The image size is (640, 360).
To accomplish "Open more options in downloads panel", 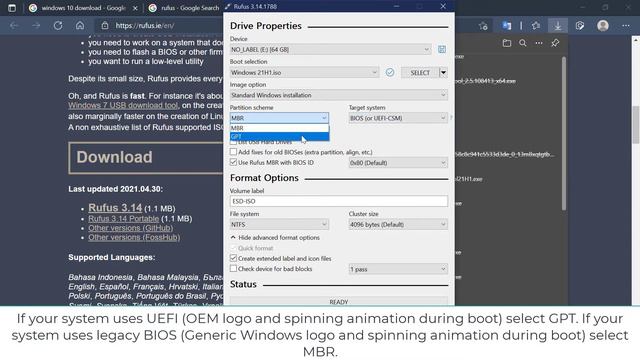I will 539,43.
